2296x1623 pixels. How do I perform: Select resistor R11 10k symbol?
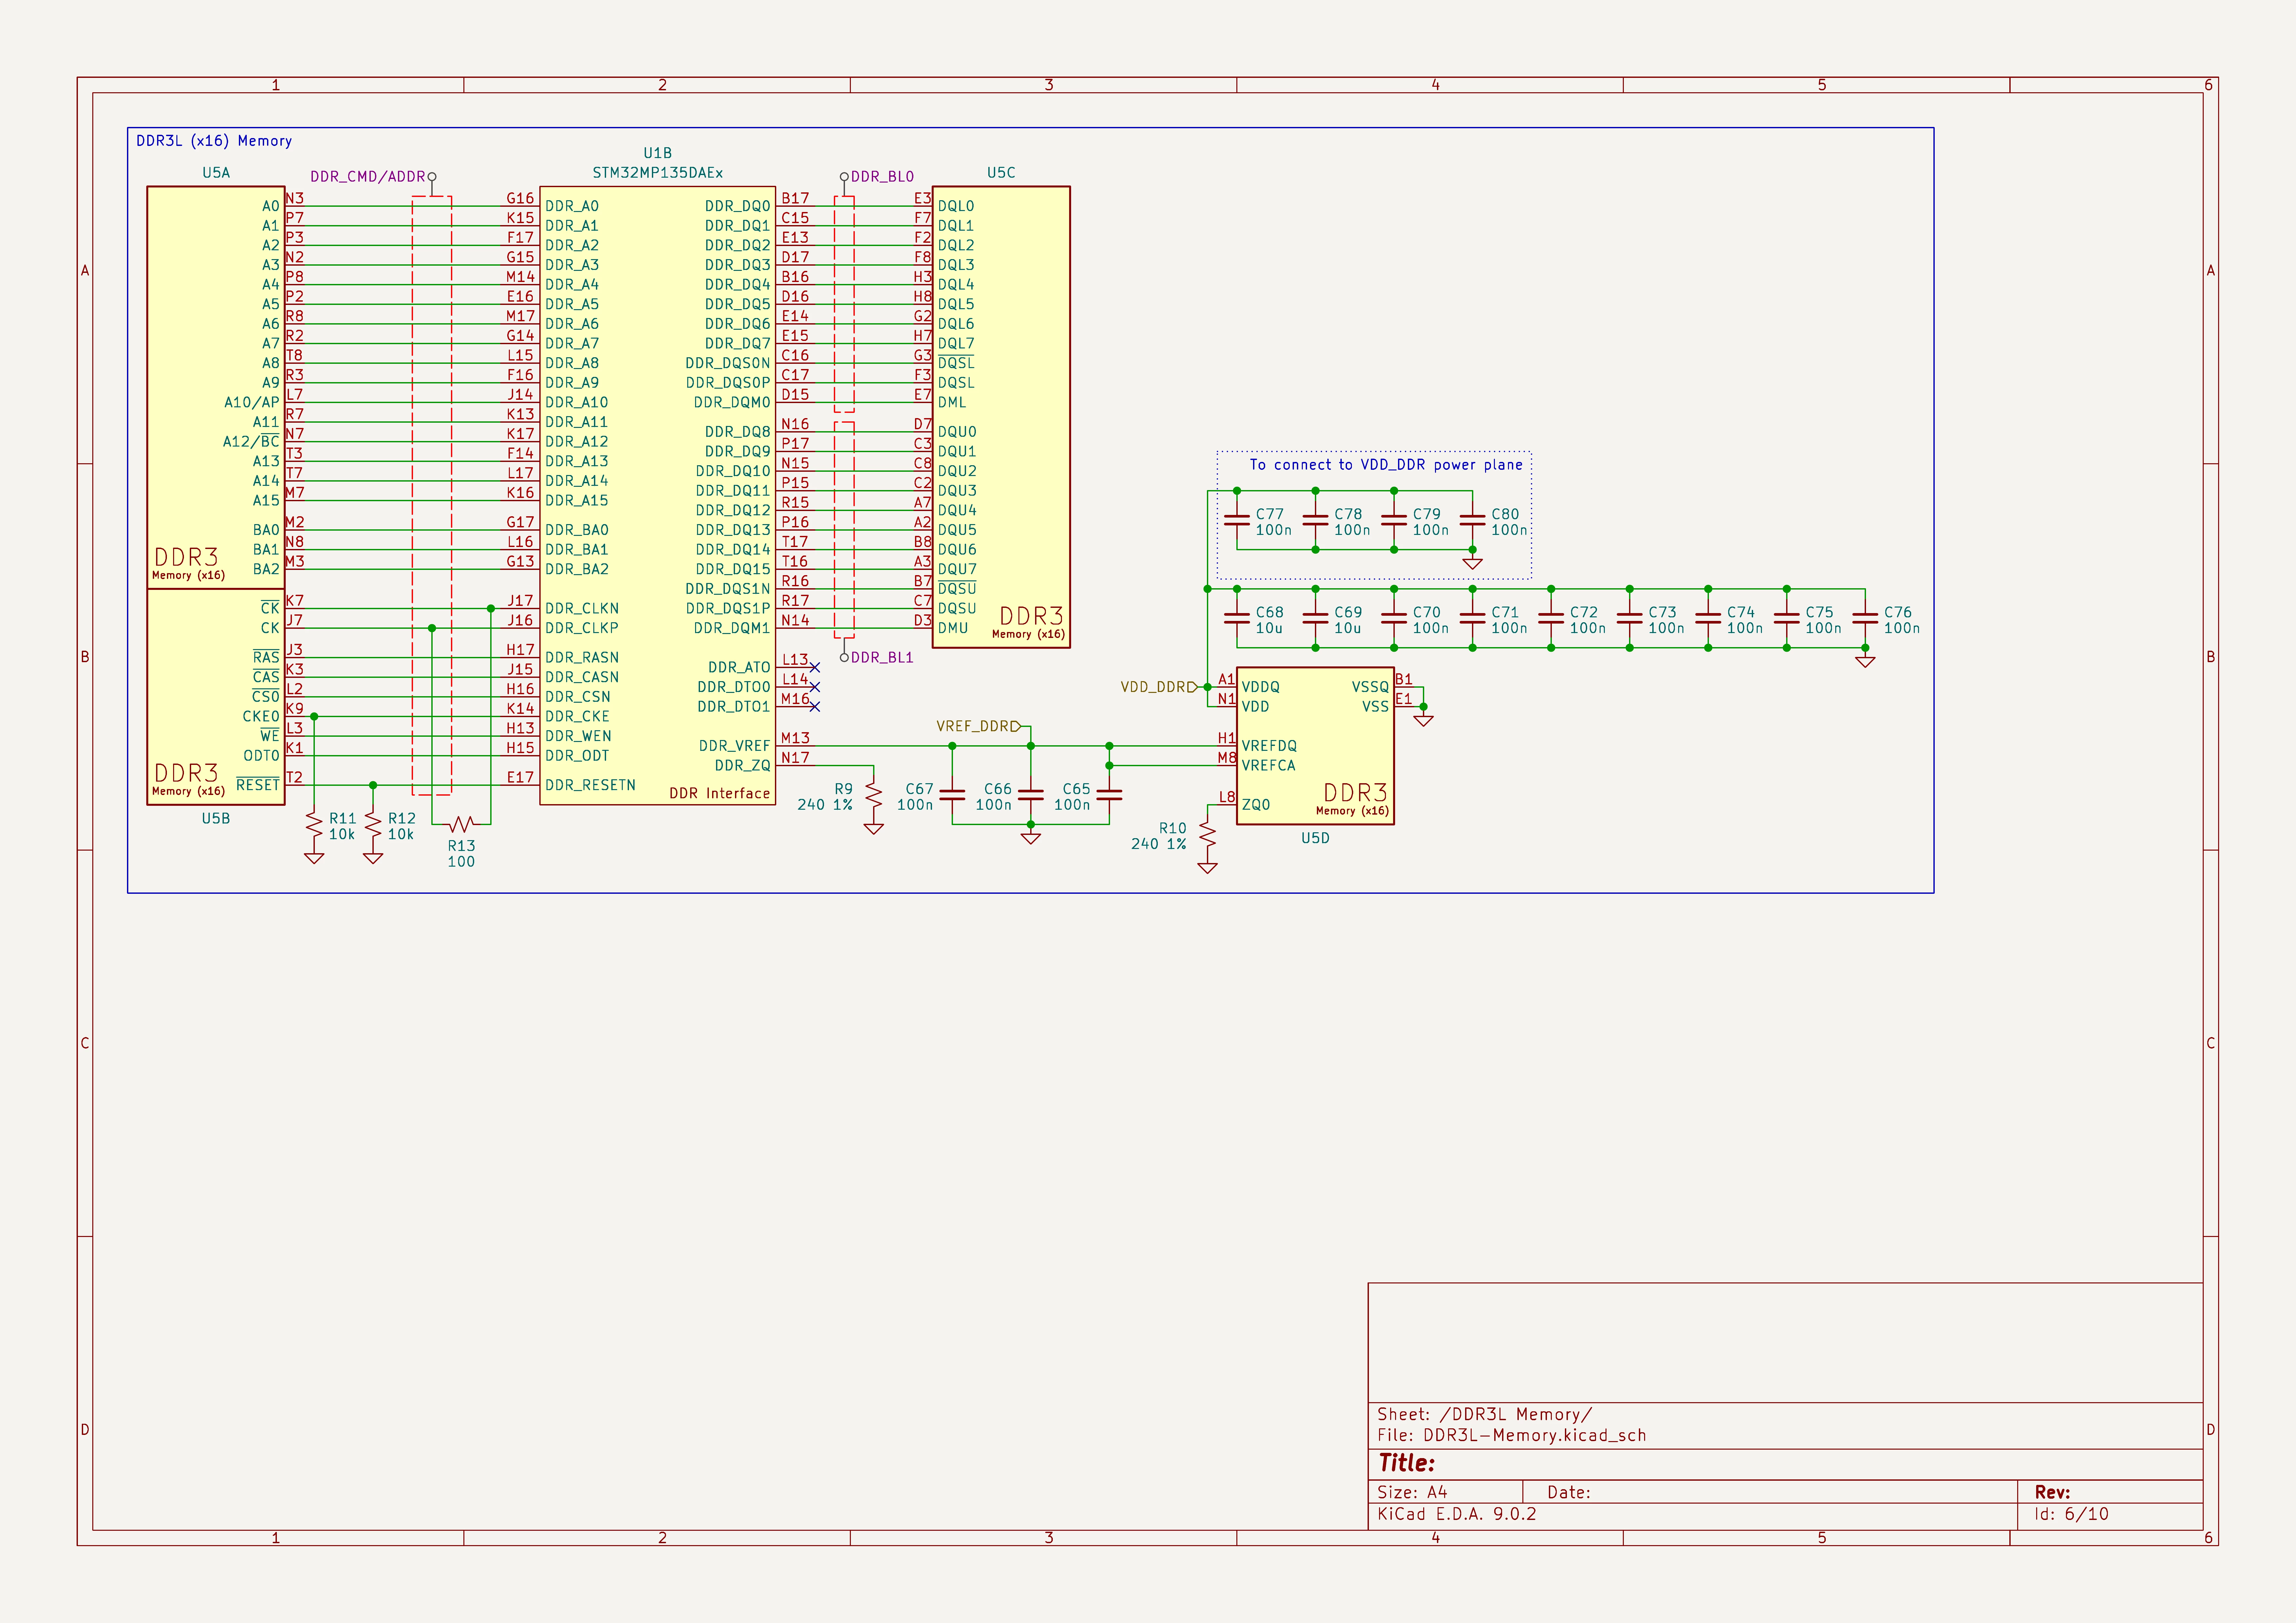click(x=314, y=826)
